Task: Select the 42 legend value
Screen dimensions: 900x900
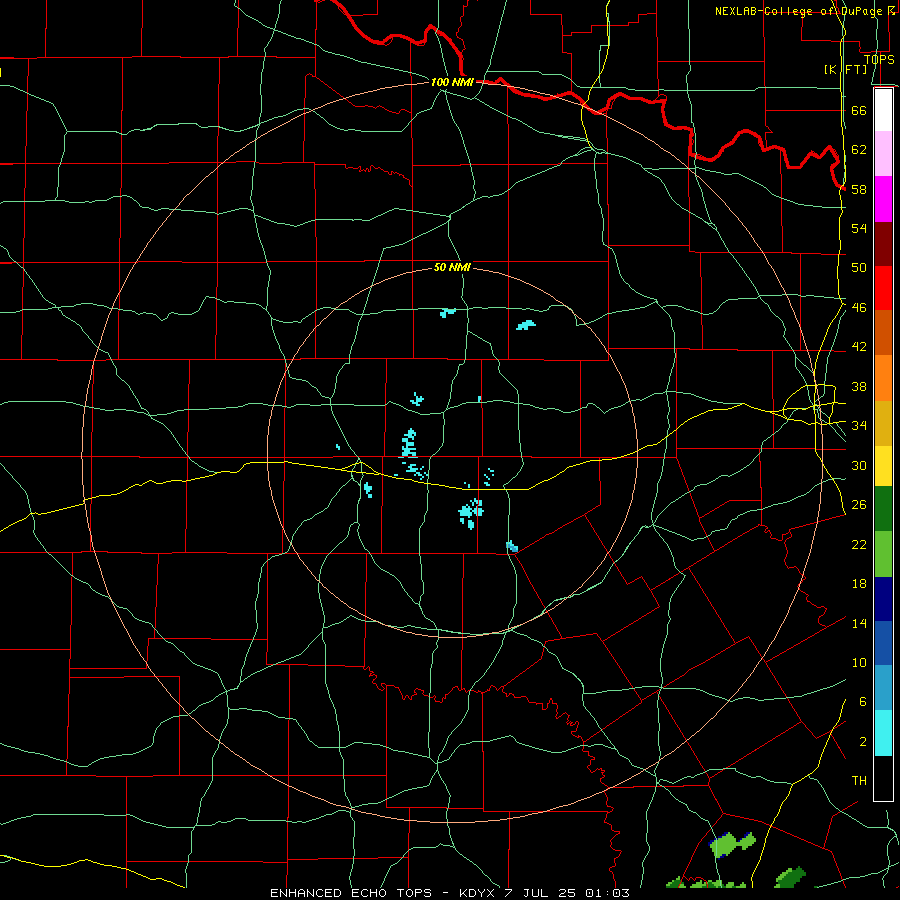Action: 859,347
